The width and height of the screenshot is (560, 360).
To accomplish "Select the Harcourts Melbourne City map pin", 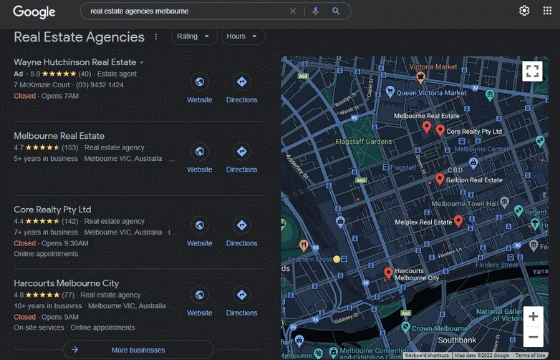I will coord(388,273).
